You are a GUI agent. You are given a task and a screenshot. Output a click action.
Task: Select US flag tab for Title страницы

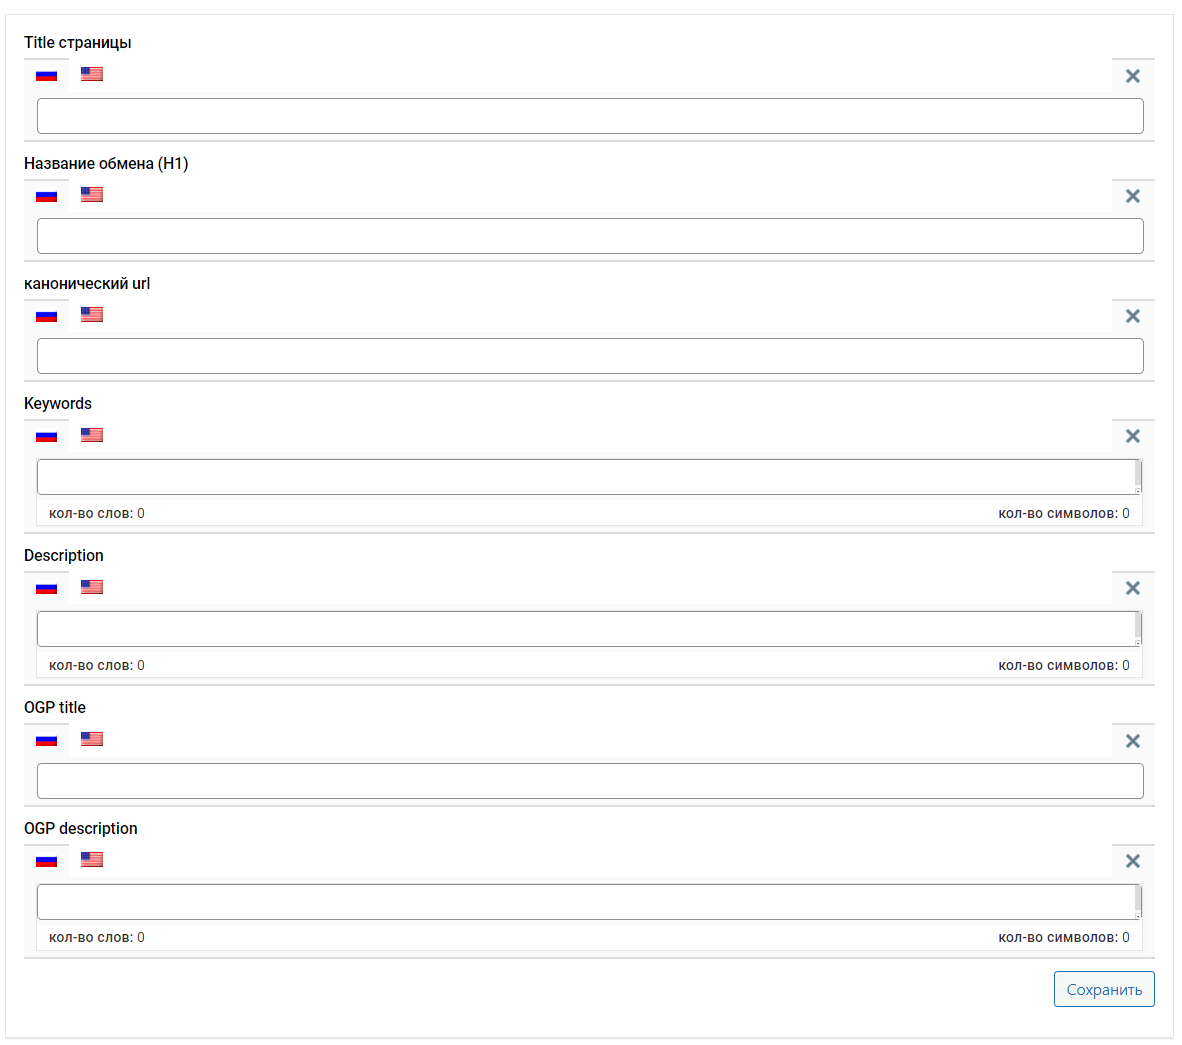(92, 74)
